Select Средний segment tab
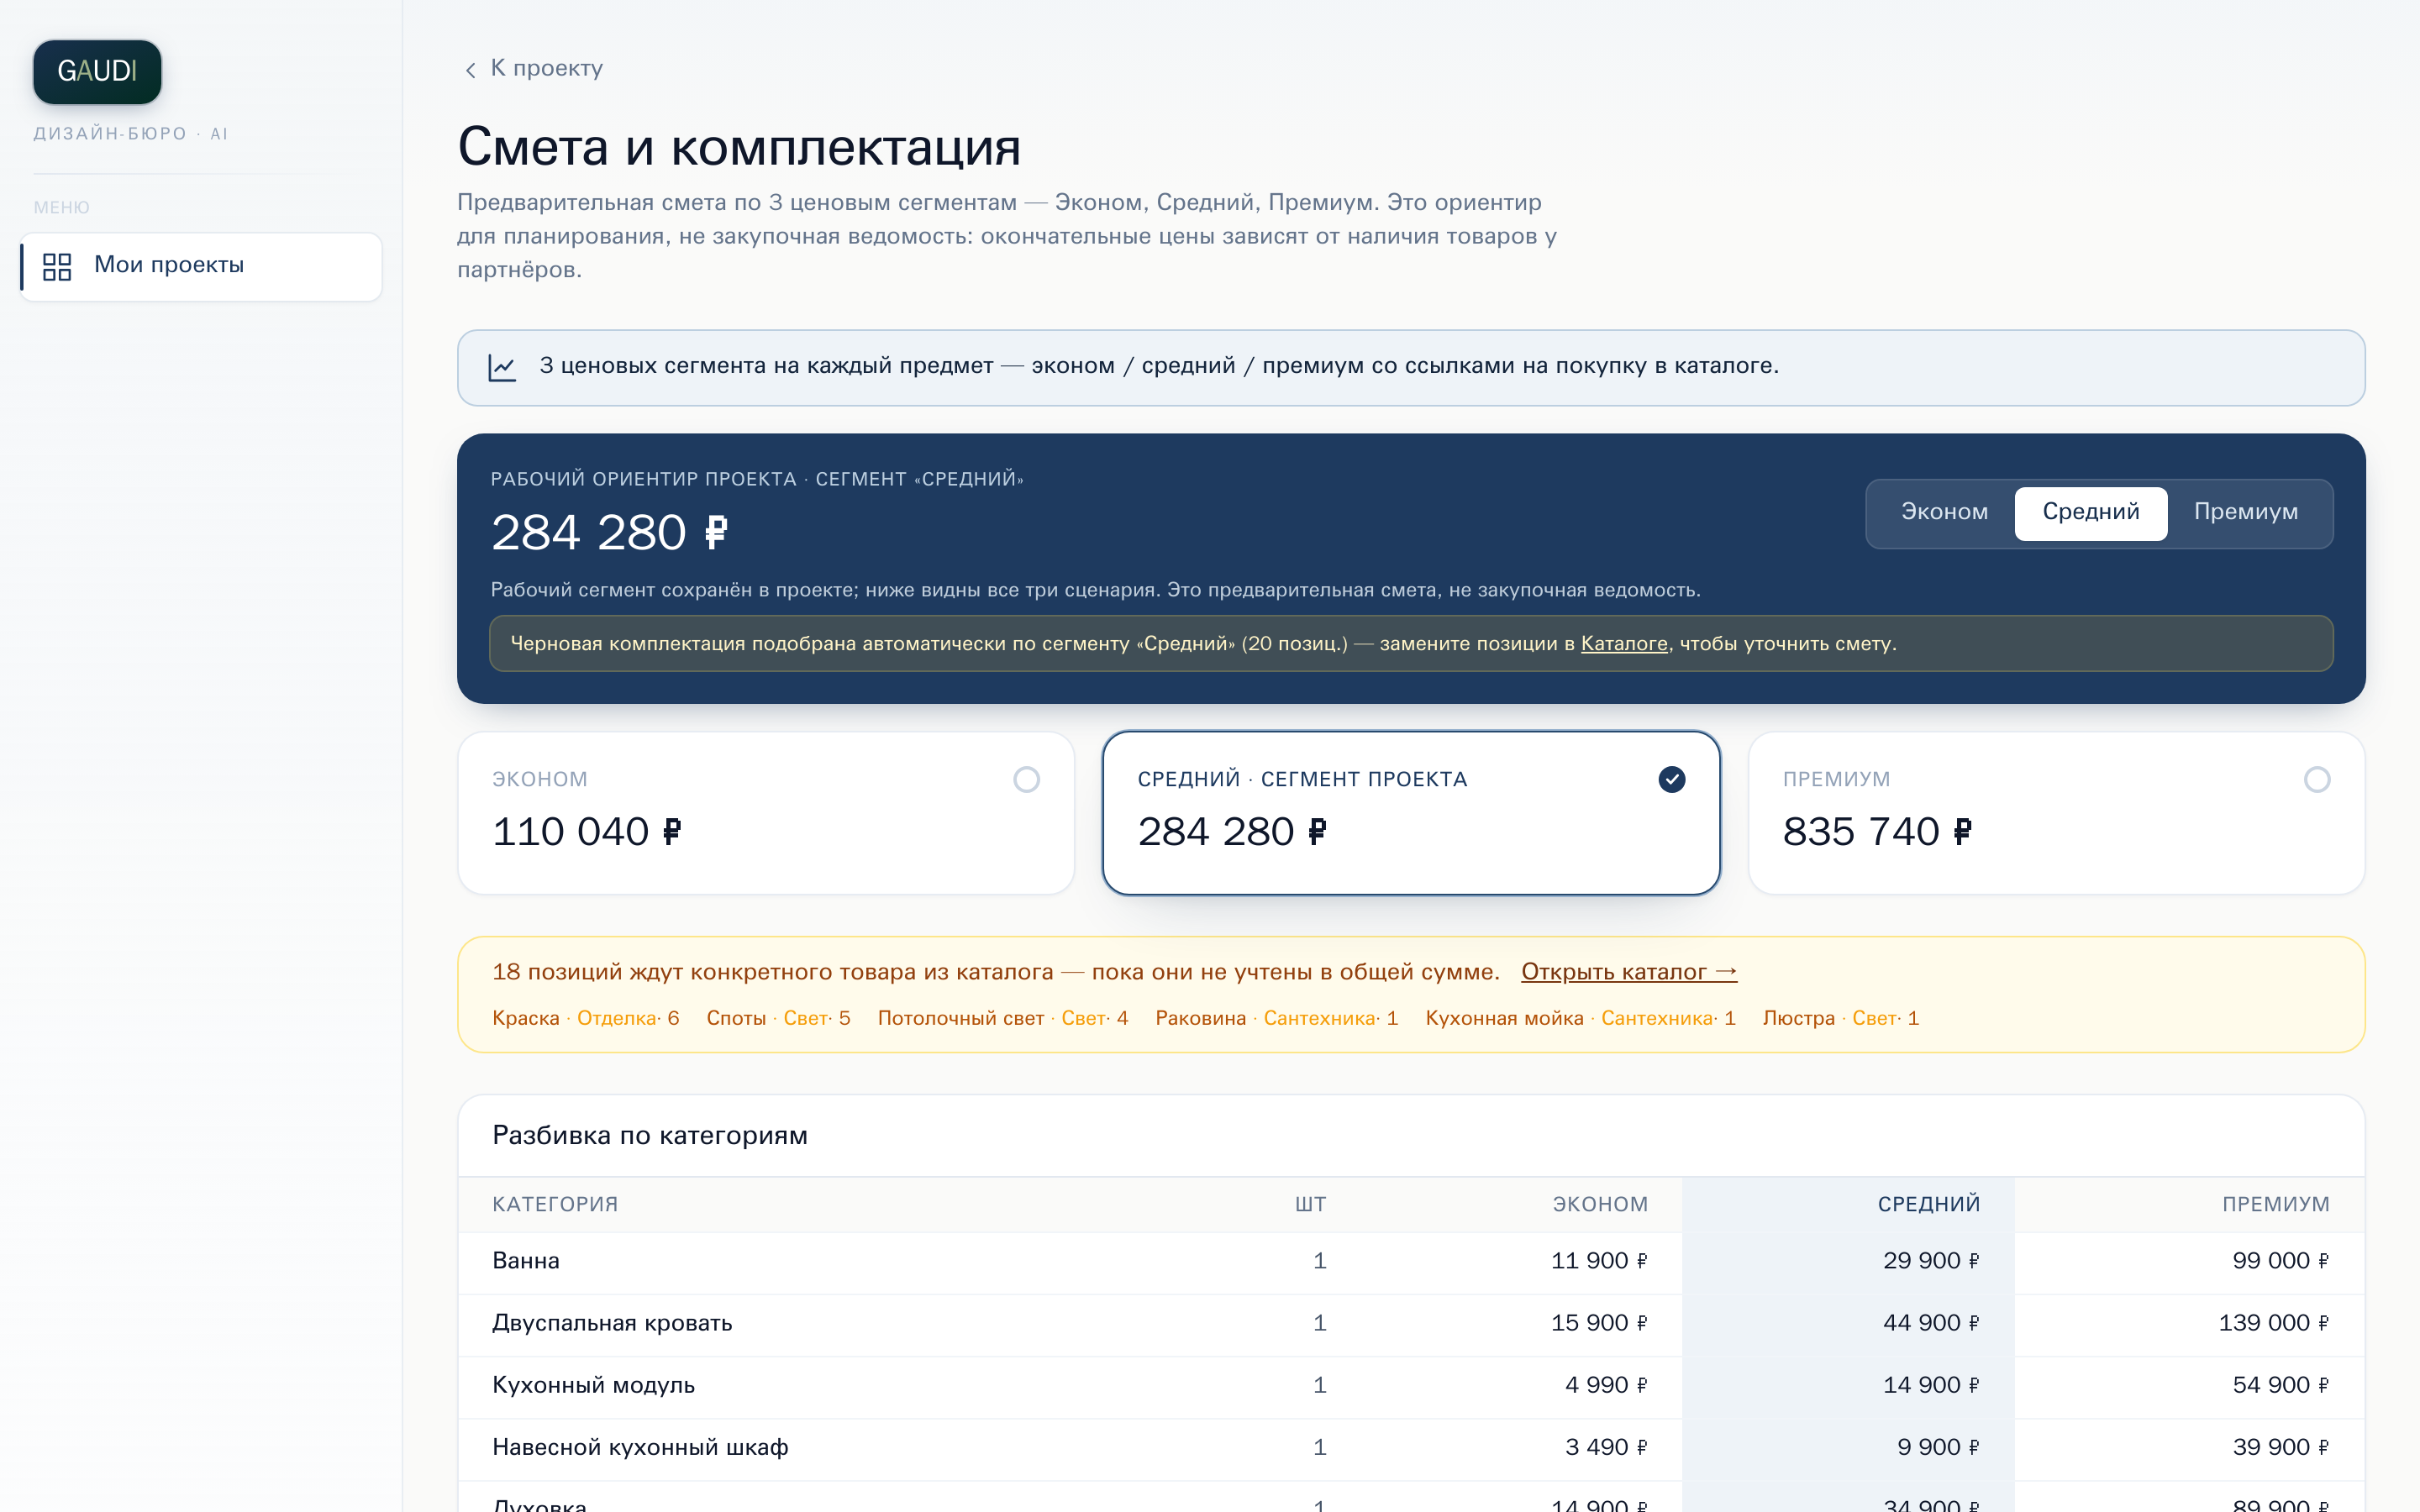The image size is (2420, 1512). point(2090,513)
